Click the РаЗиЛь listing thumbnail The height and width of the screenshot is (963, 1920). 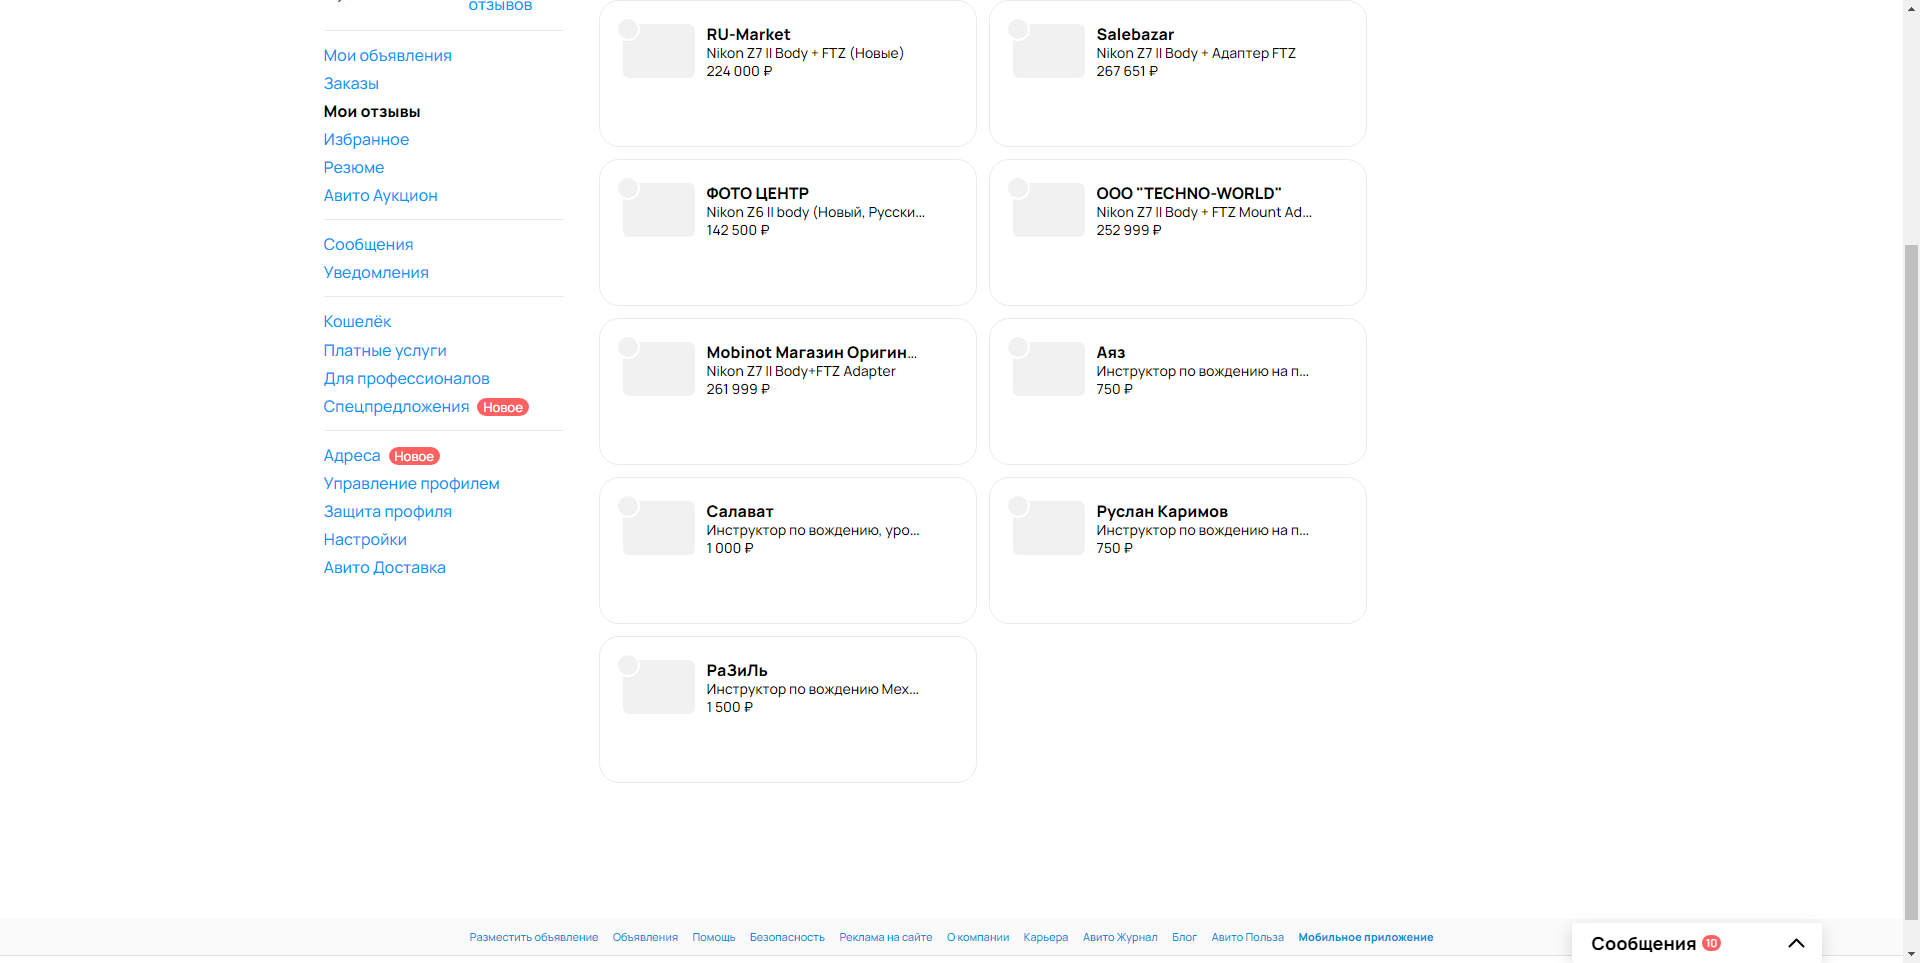pyautogui.click(x=659, y=687)
